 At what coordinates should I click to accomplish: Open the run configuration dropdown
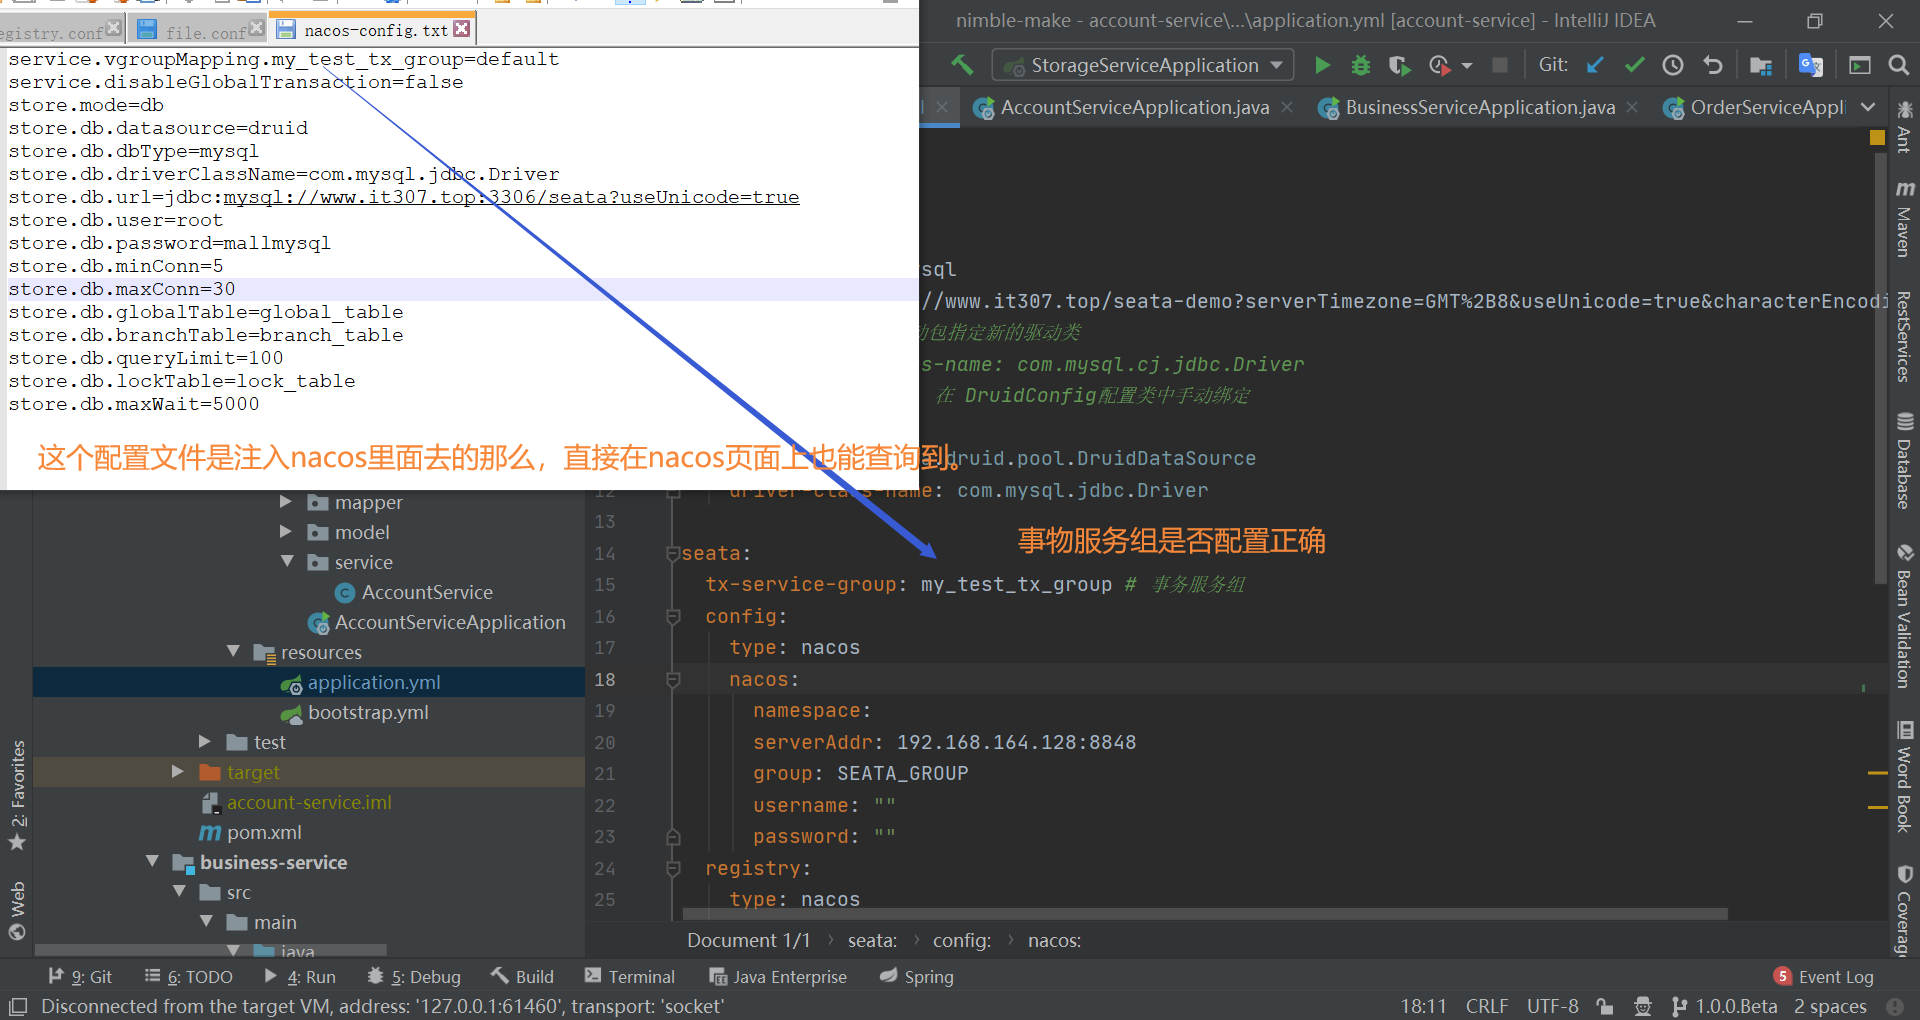click(x=1142, y=64)
